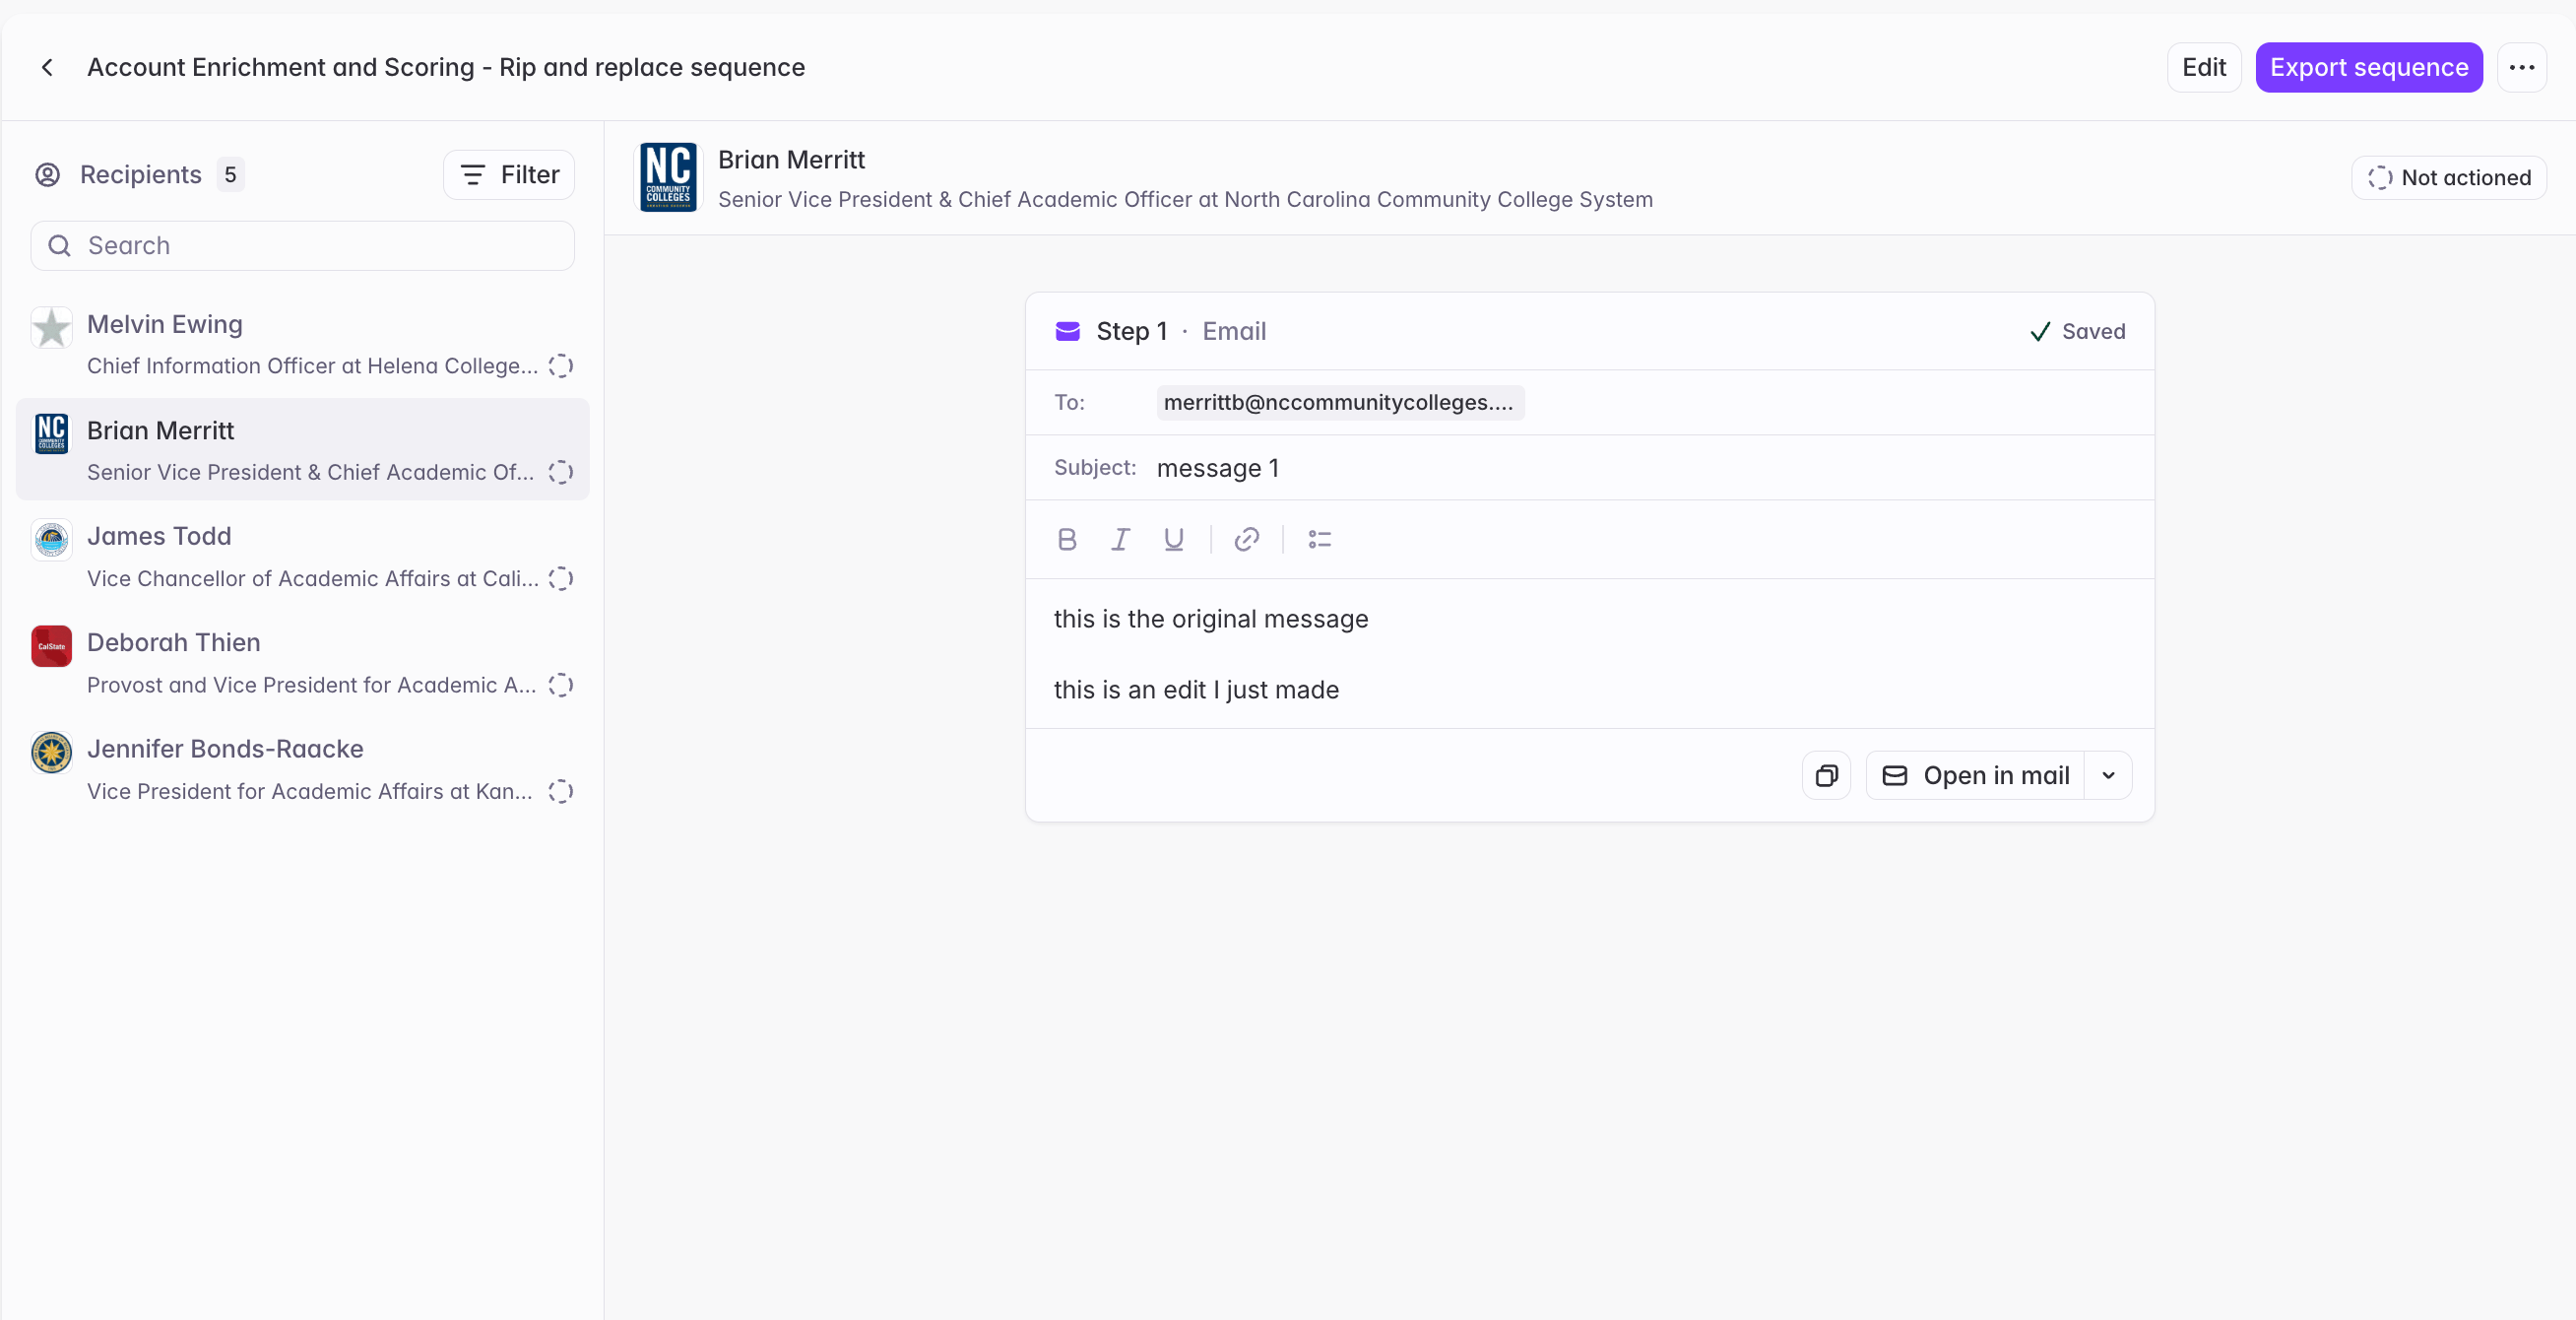
Task: Click Melvin Ewing's star avatar
Action: point(51,327)
